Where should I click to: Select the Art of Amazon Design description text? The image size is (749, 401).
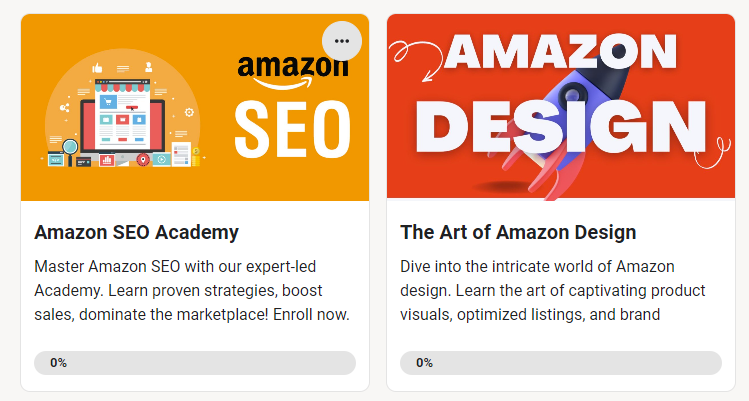[552, 291]
